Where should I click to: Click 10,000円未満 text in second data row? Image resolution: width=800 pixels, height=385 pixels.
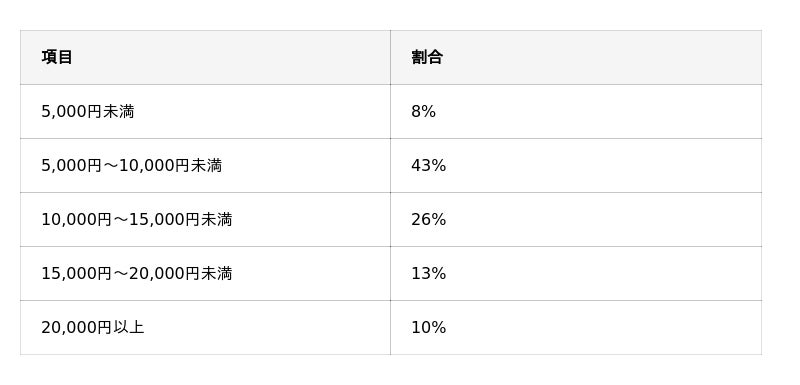(170, 166)
